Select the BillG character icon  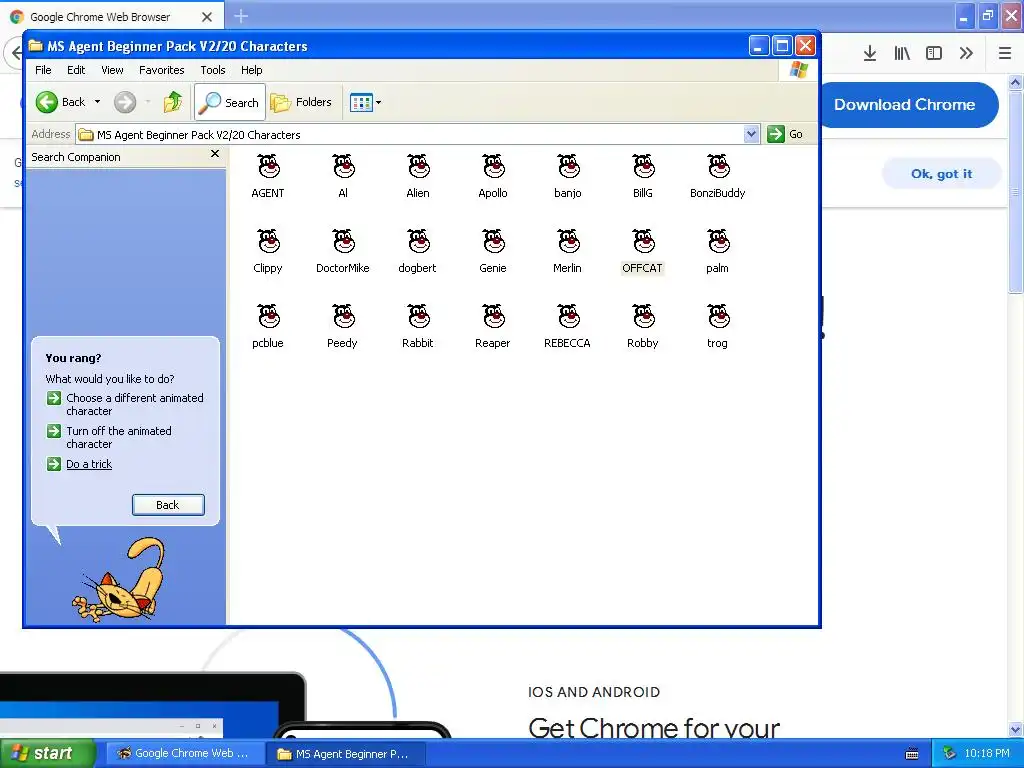643,167
